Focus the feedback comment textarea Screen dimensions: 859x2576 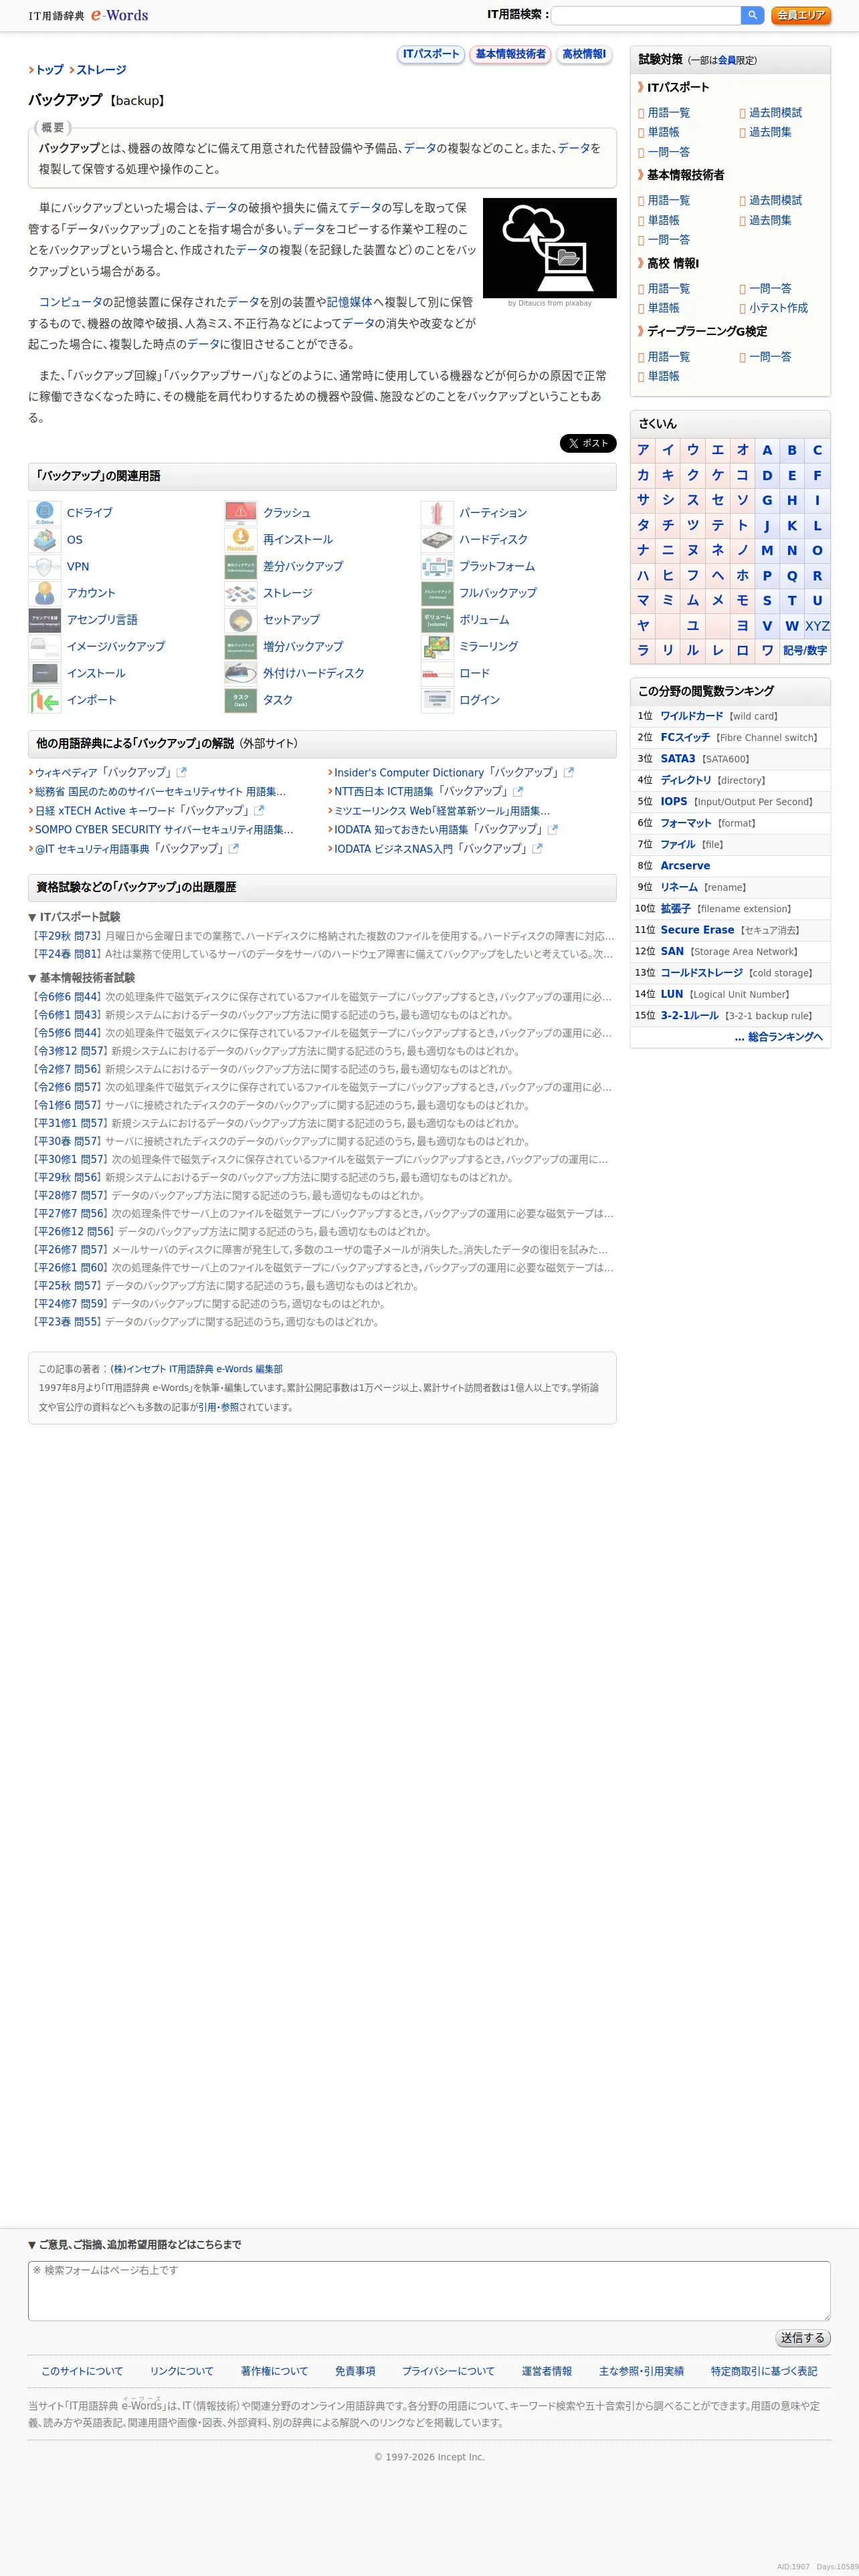pos(429,2291)
